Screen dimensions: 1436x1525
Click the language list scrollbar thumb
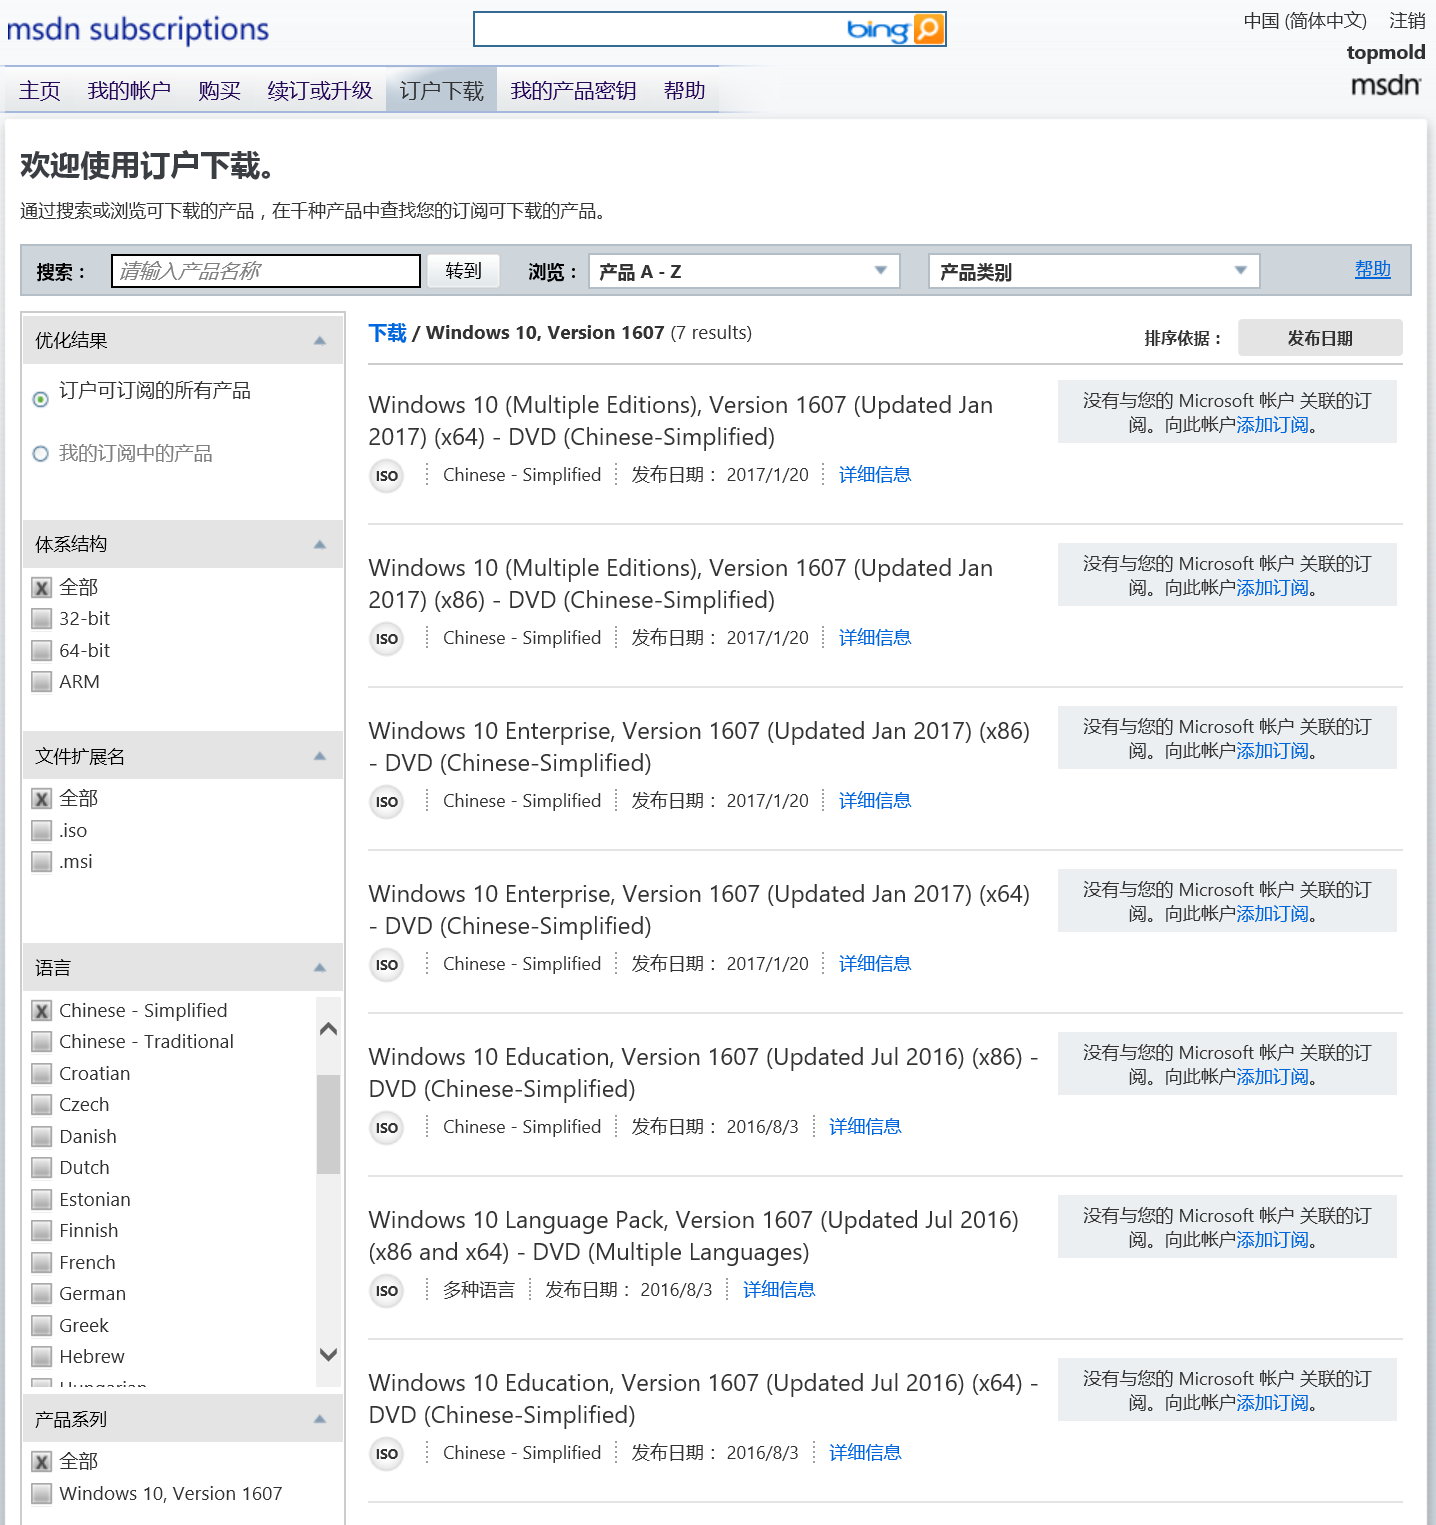[328, 1124]
